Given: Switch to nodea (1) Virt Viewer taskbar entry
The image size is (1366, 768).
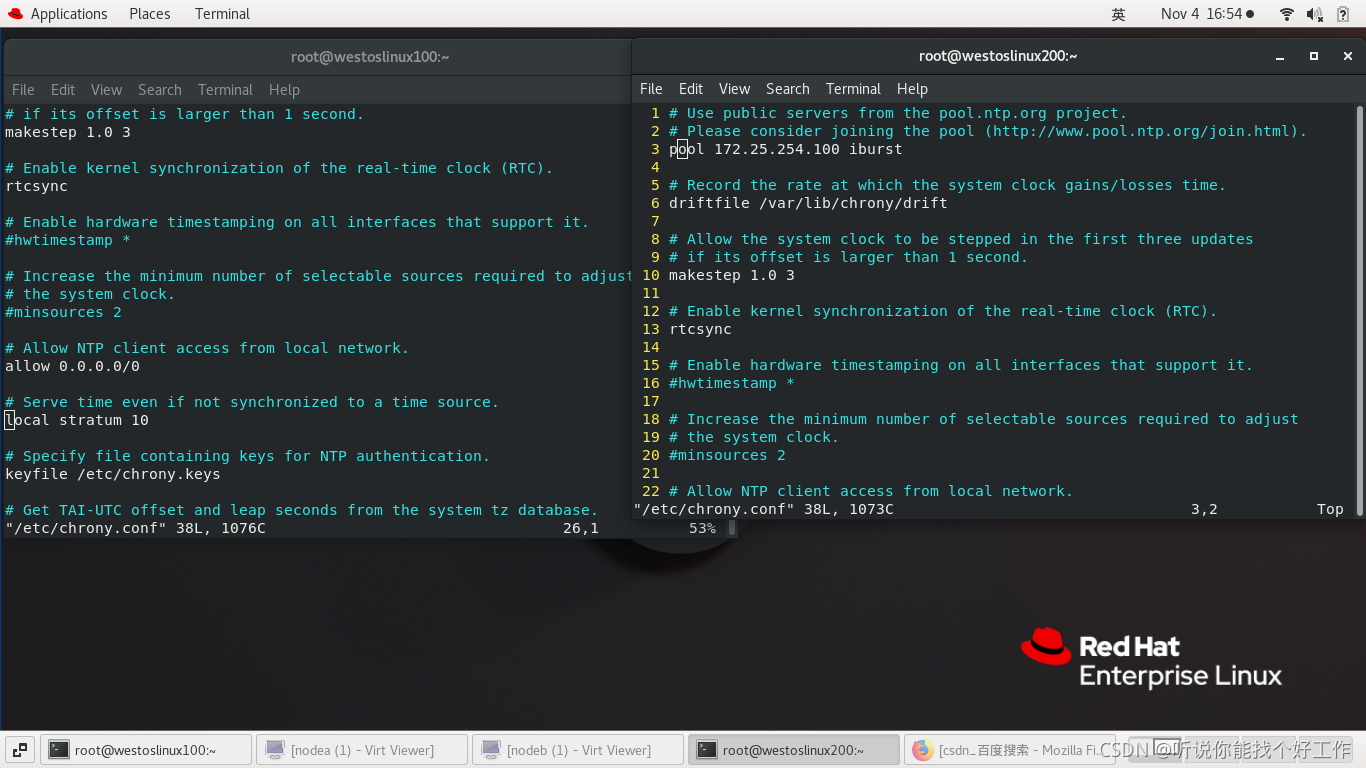Looking at the screenshot, I should (362, 750).
